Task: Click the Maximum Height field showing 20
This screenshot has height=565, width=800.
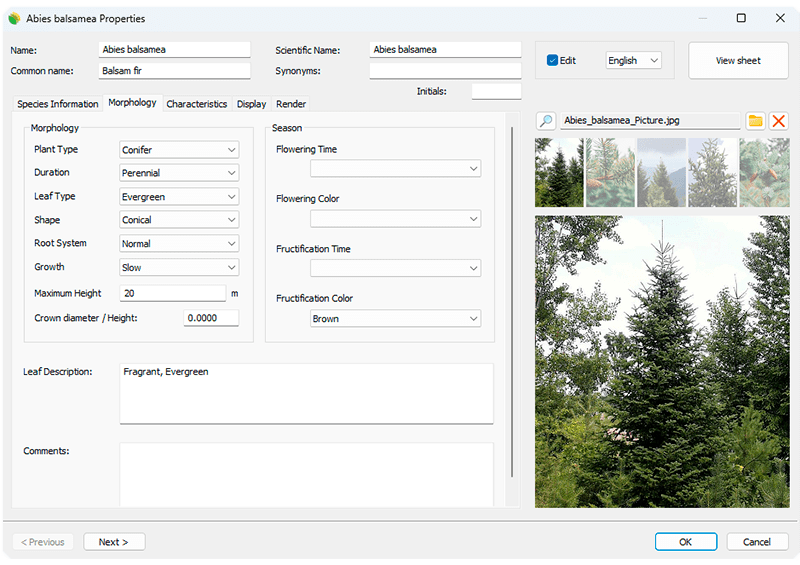Action: coord(172,293)
